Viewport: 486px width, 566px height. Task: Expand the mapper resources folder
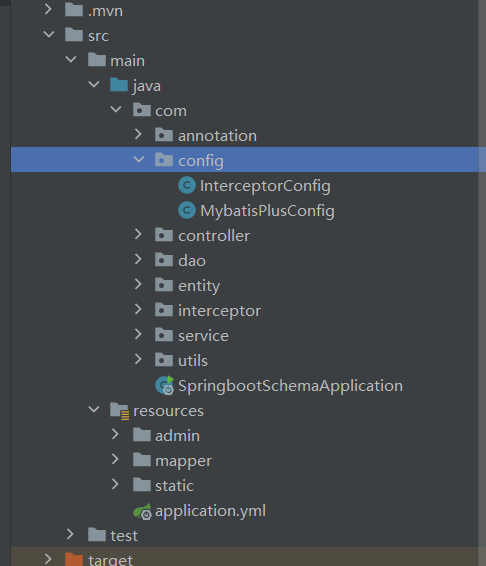coord(115,460)
